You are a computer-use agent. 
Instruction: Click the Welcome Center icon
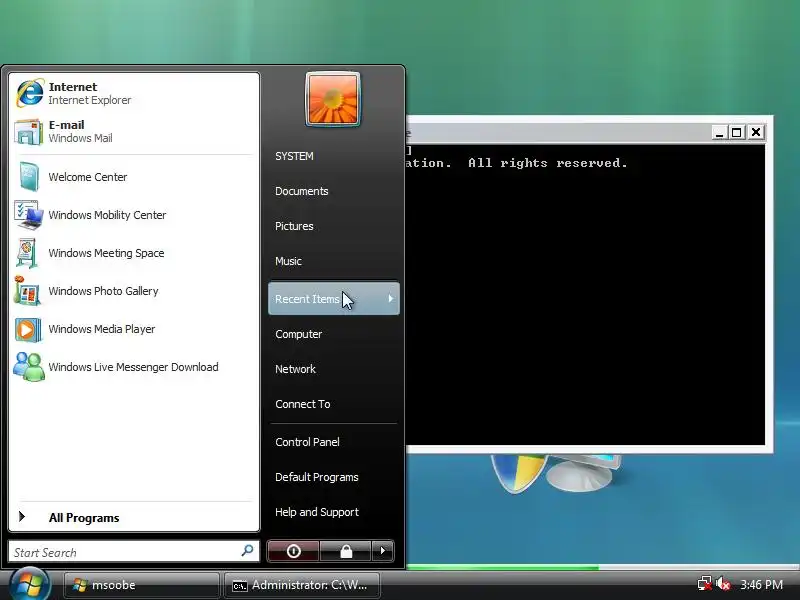(x=29, y=177)
